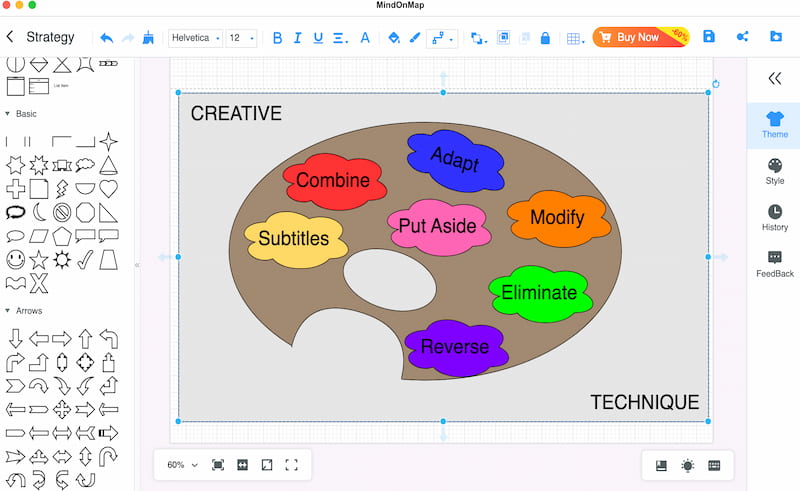Click the fullscreen corners icon
Screen dimensions: 800x491
(x=291, y=465)
